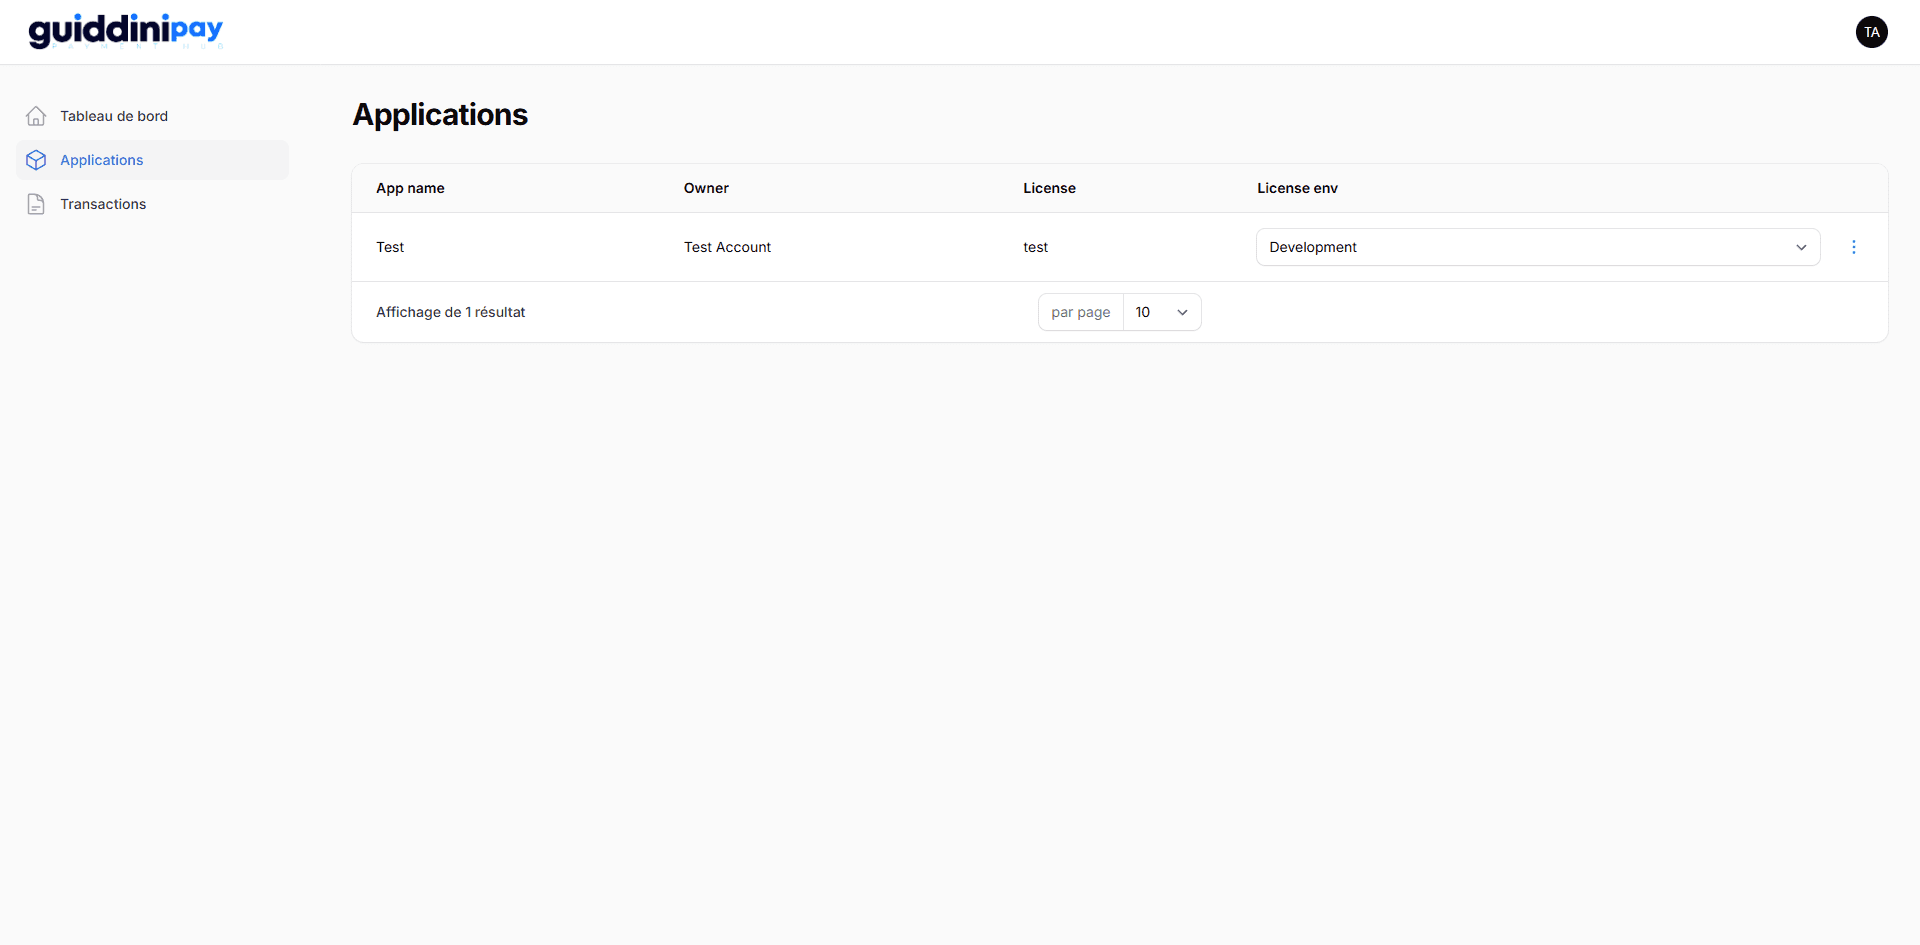1920x945 pixels.
Task: Select the Applications entry in sidebar
Action: [101, 159]
